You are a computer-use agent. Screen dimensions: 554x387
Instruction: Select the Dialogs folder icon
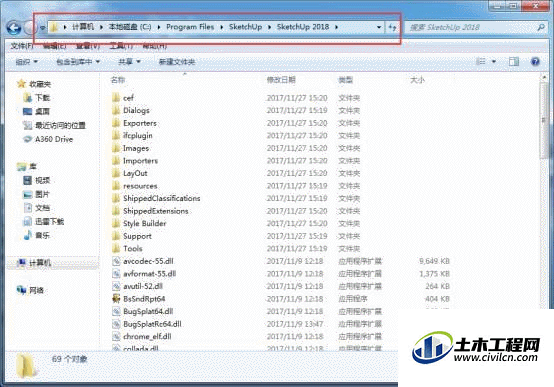tap(116, 110)
